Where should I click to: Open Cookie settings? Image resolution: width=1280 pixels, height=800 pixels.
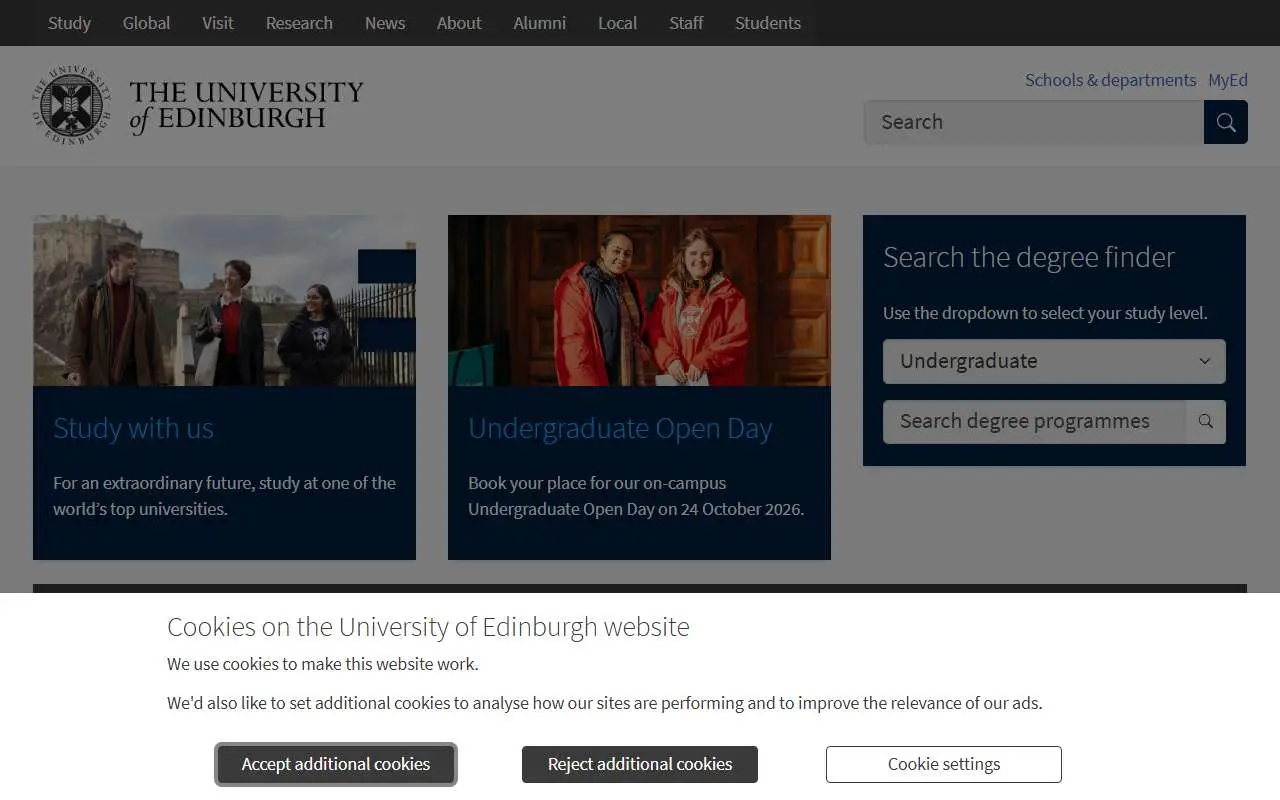[x=944, y=765]
